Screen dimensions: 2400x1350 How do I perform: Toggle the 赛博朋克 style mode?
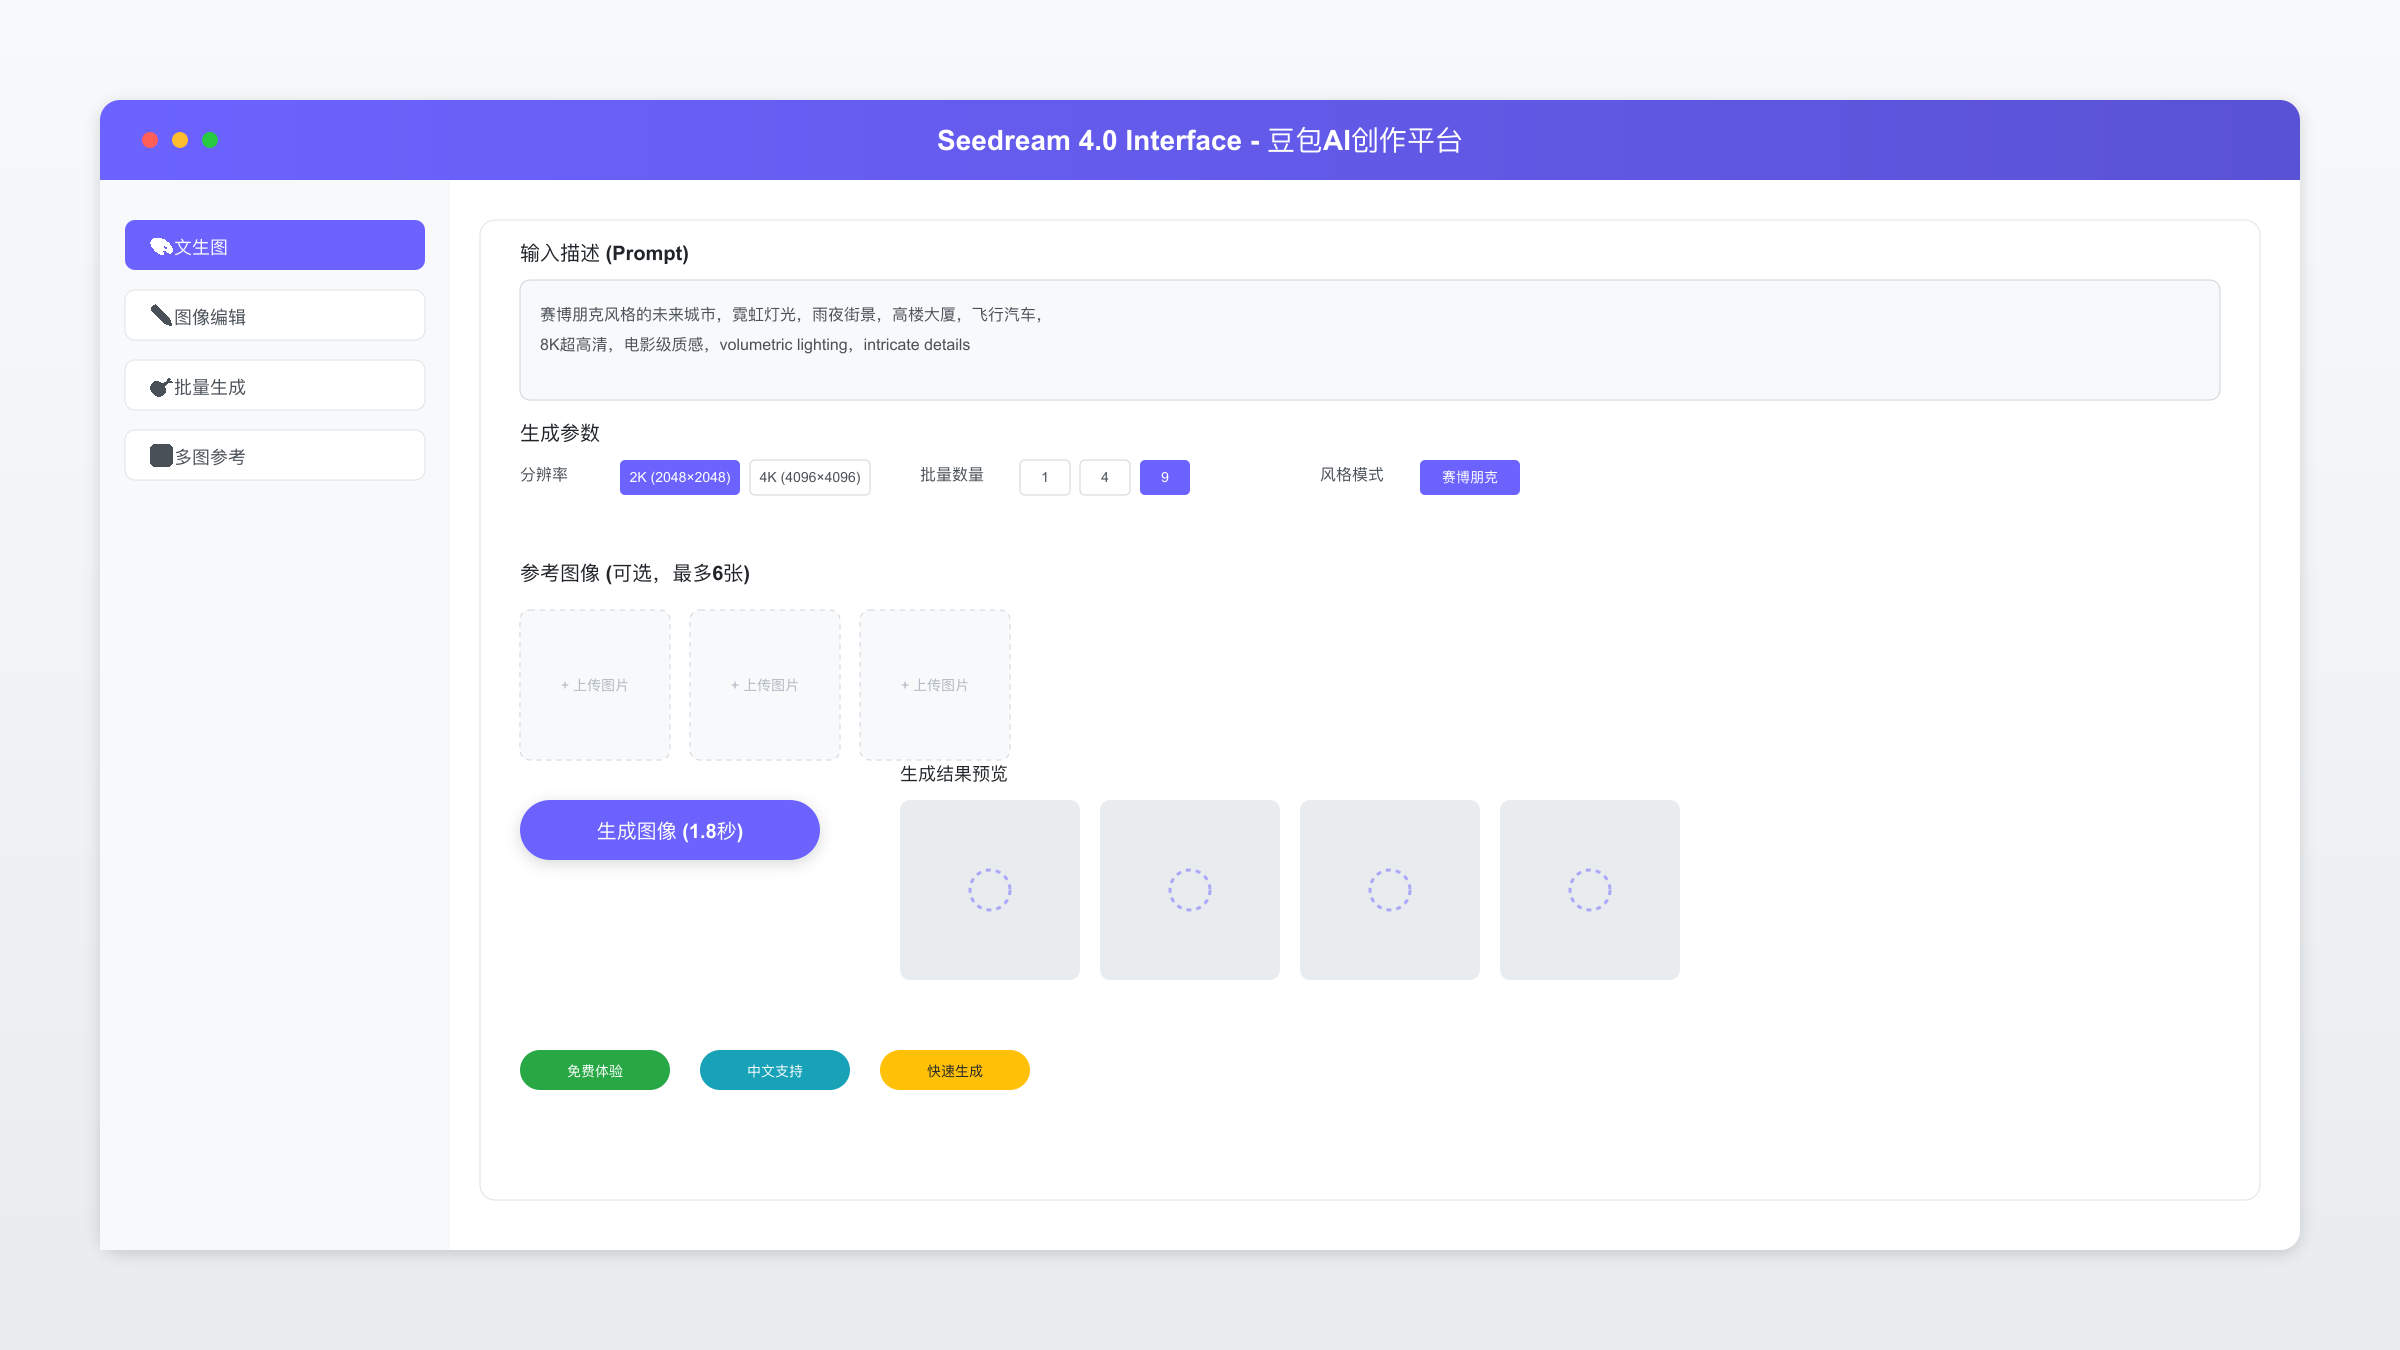pos(1470,477)
